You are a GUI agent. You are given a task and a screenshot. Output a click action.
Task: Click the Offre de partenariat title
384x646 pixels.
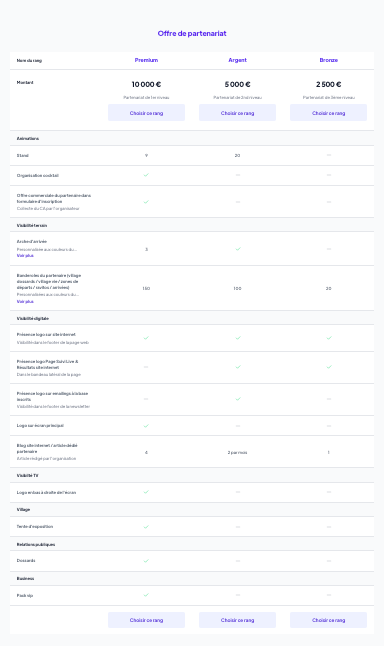coord(192,33)
